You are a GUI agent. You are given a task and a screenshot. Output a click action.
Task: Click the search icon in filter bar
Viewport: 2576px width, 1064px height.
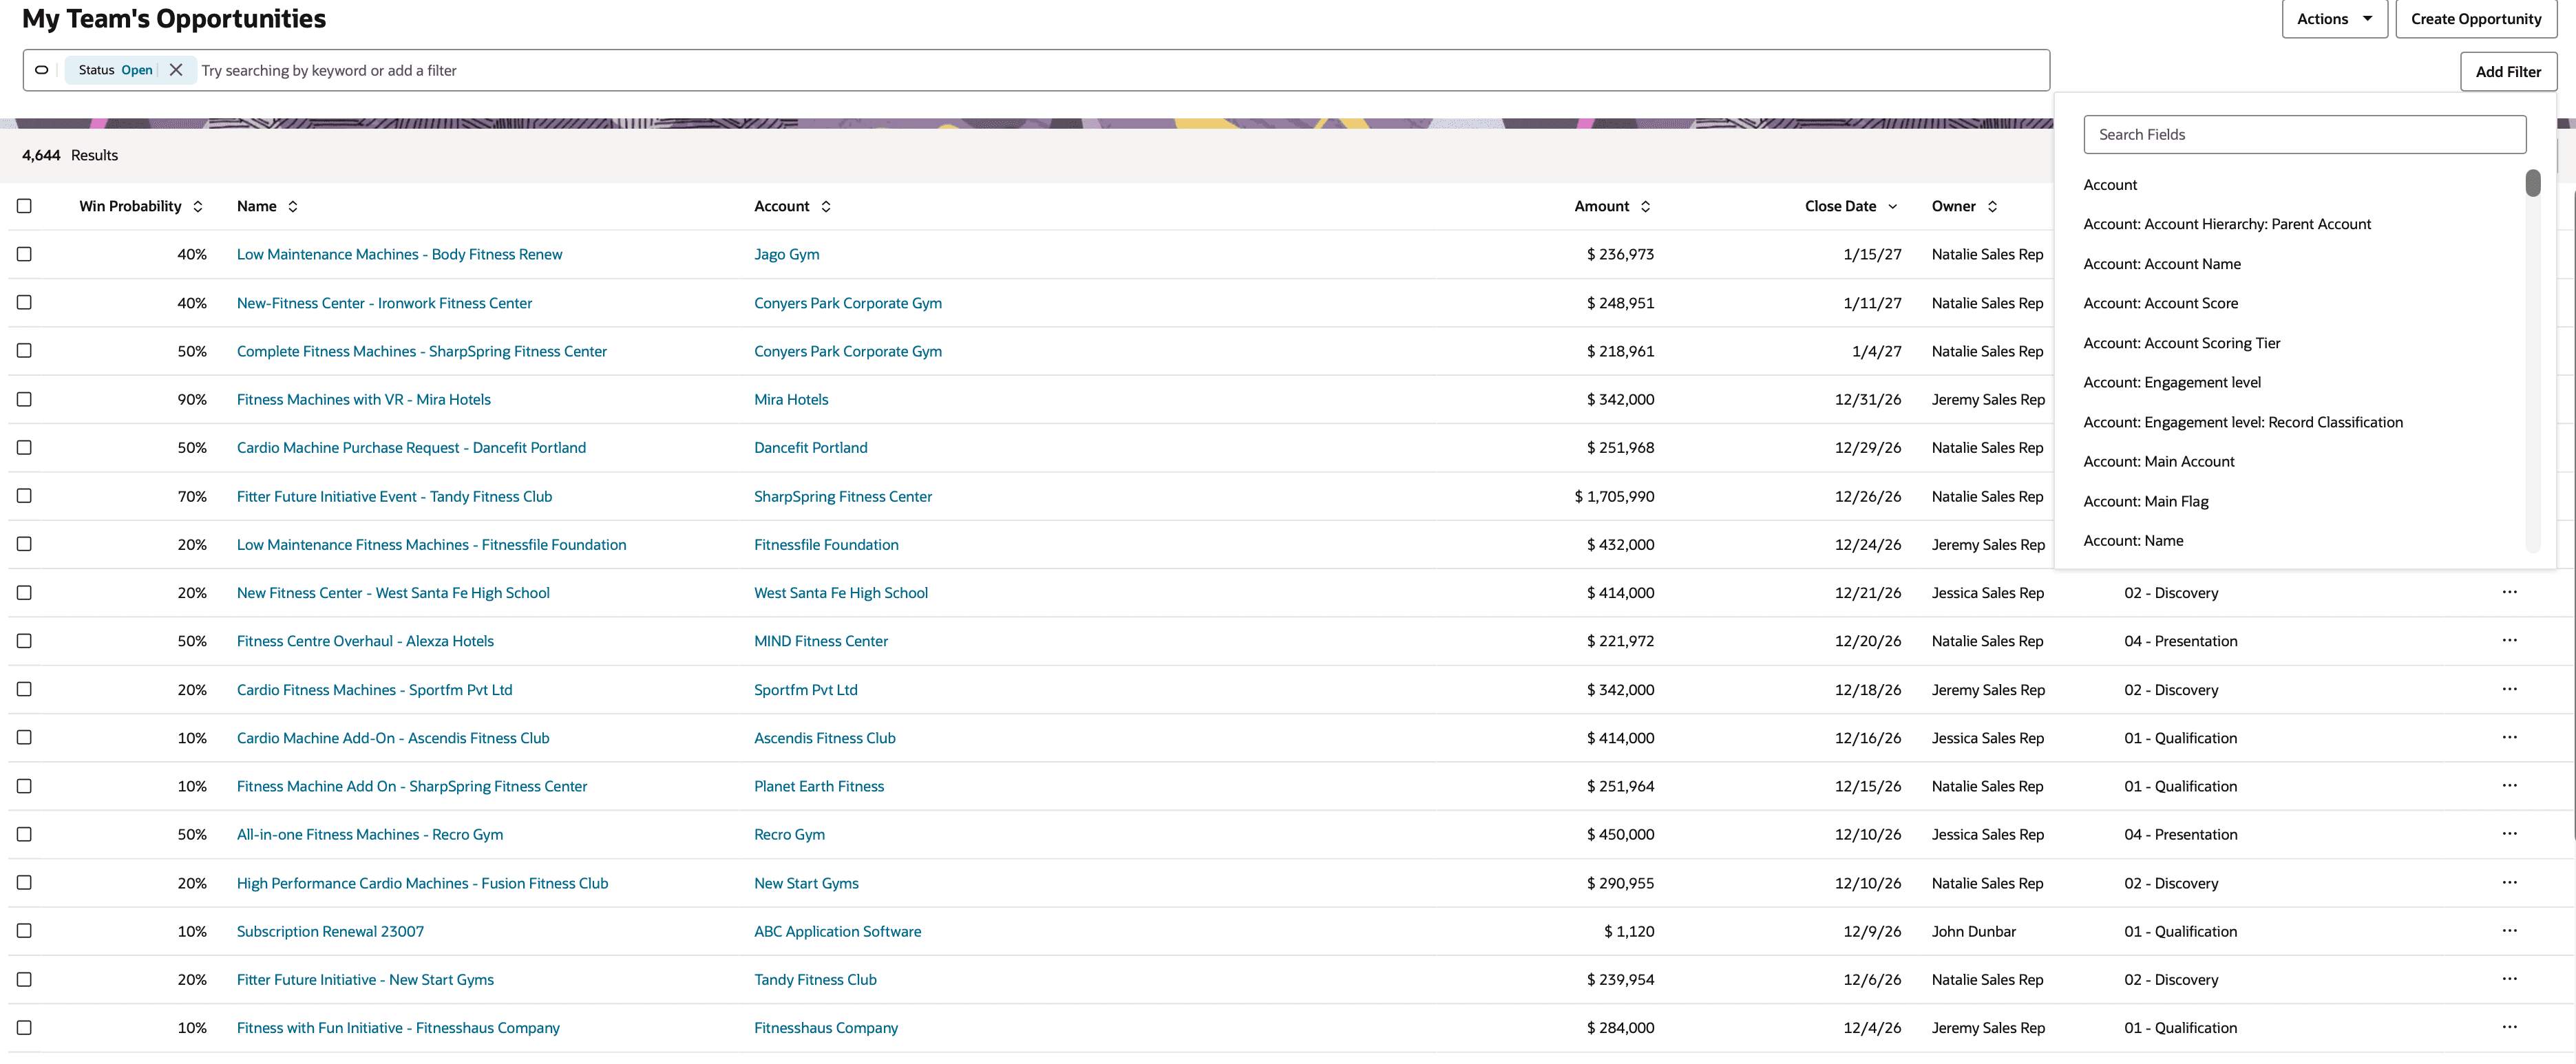click(x=42, y=70)
